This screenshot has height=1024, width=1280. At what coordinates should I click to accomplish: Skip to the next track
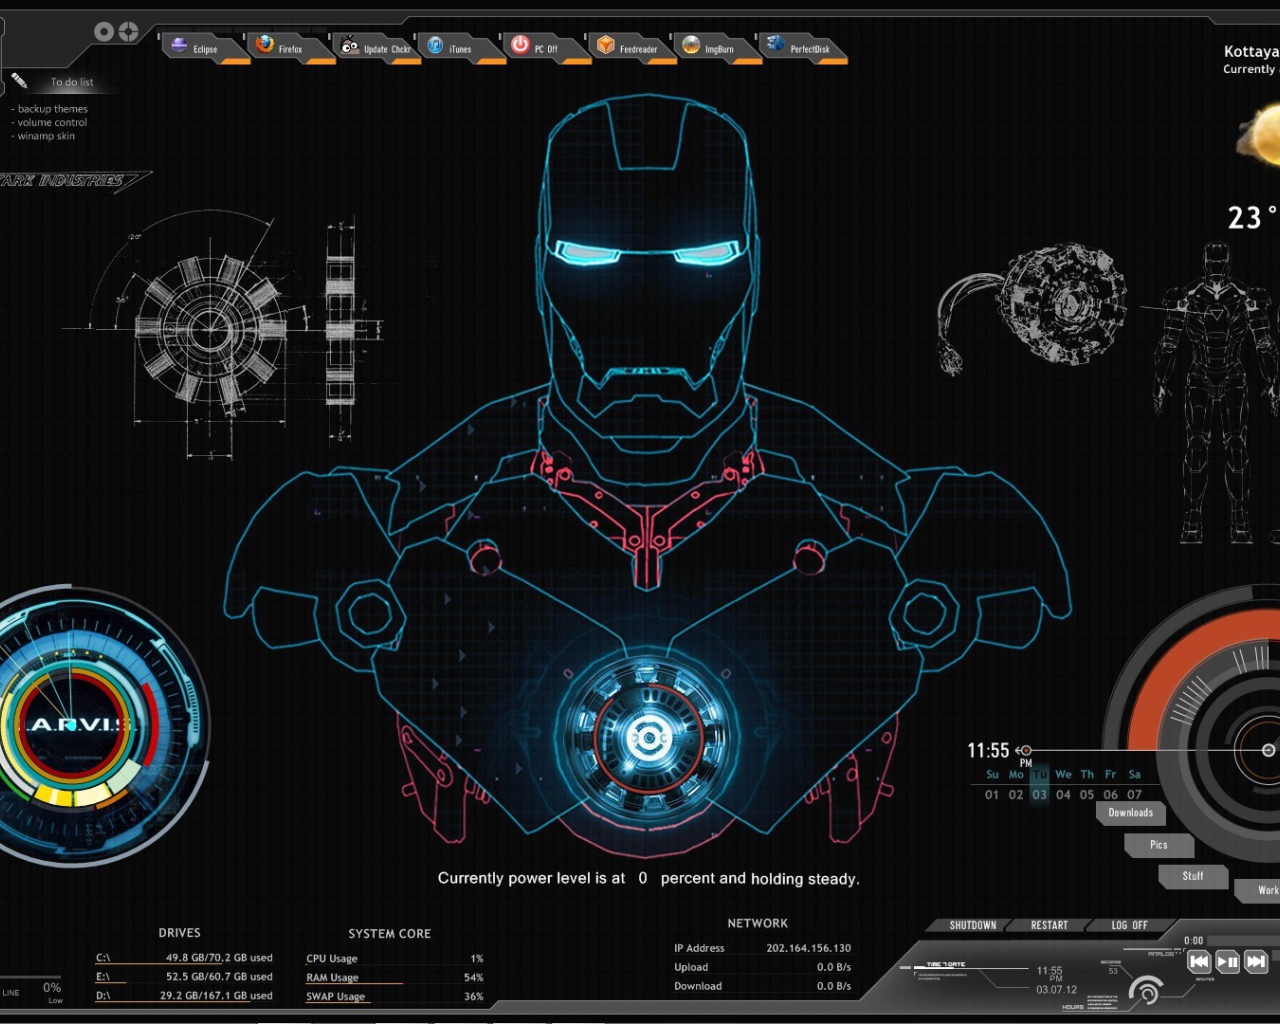point(1256,962)
